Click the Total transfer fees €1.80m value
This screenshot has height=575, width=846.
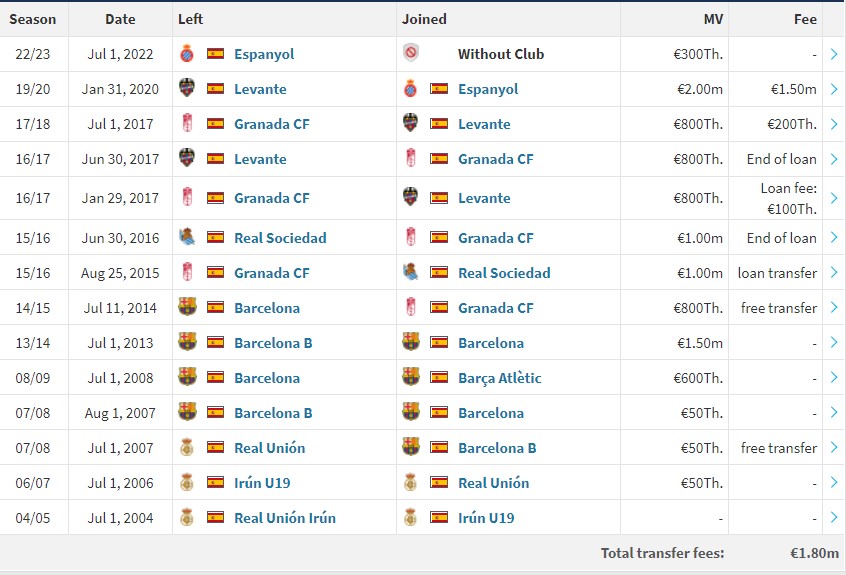click(815, 553)
